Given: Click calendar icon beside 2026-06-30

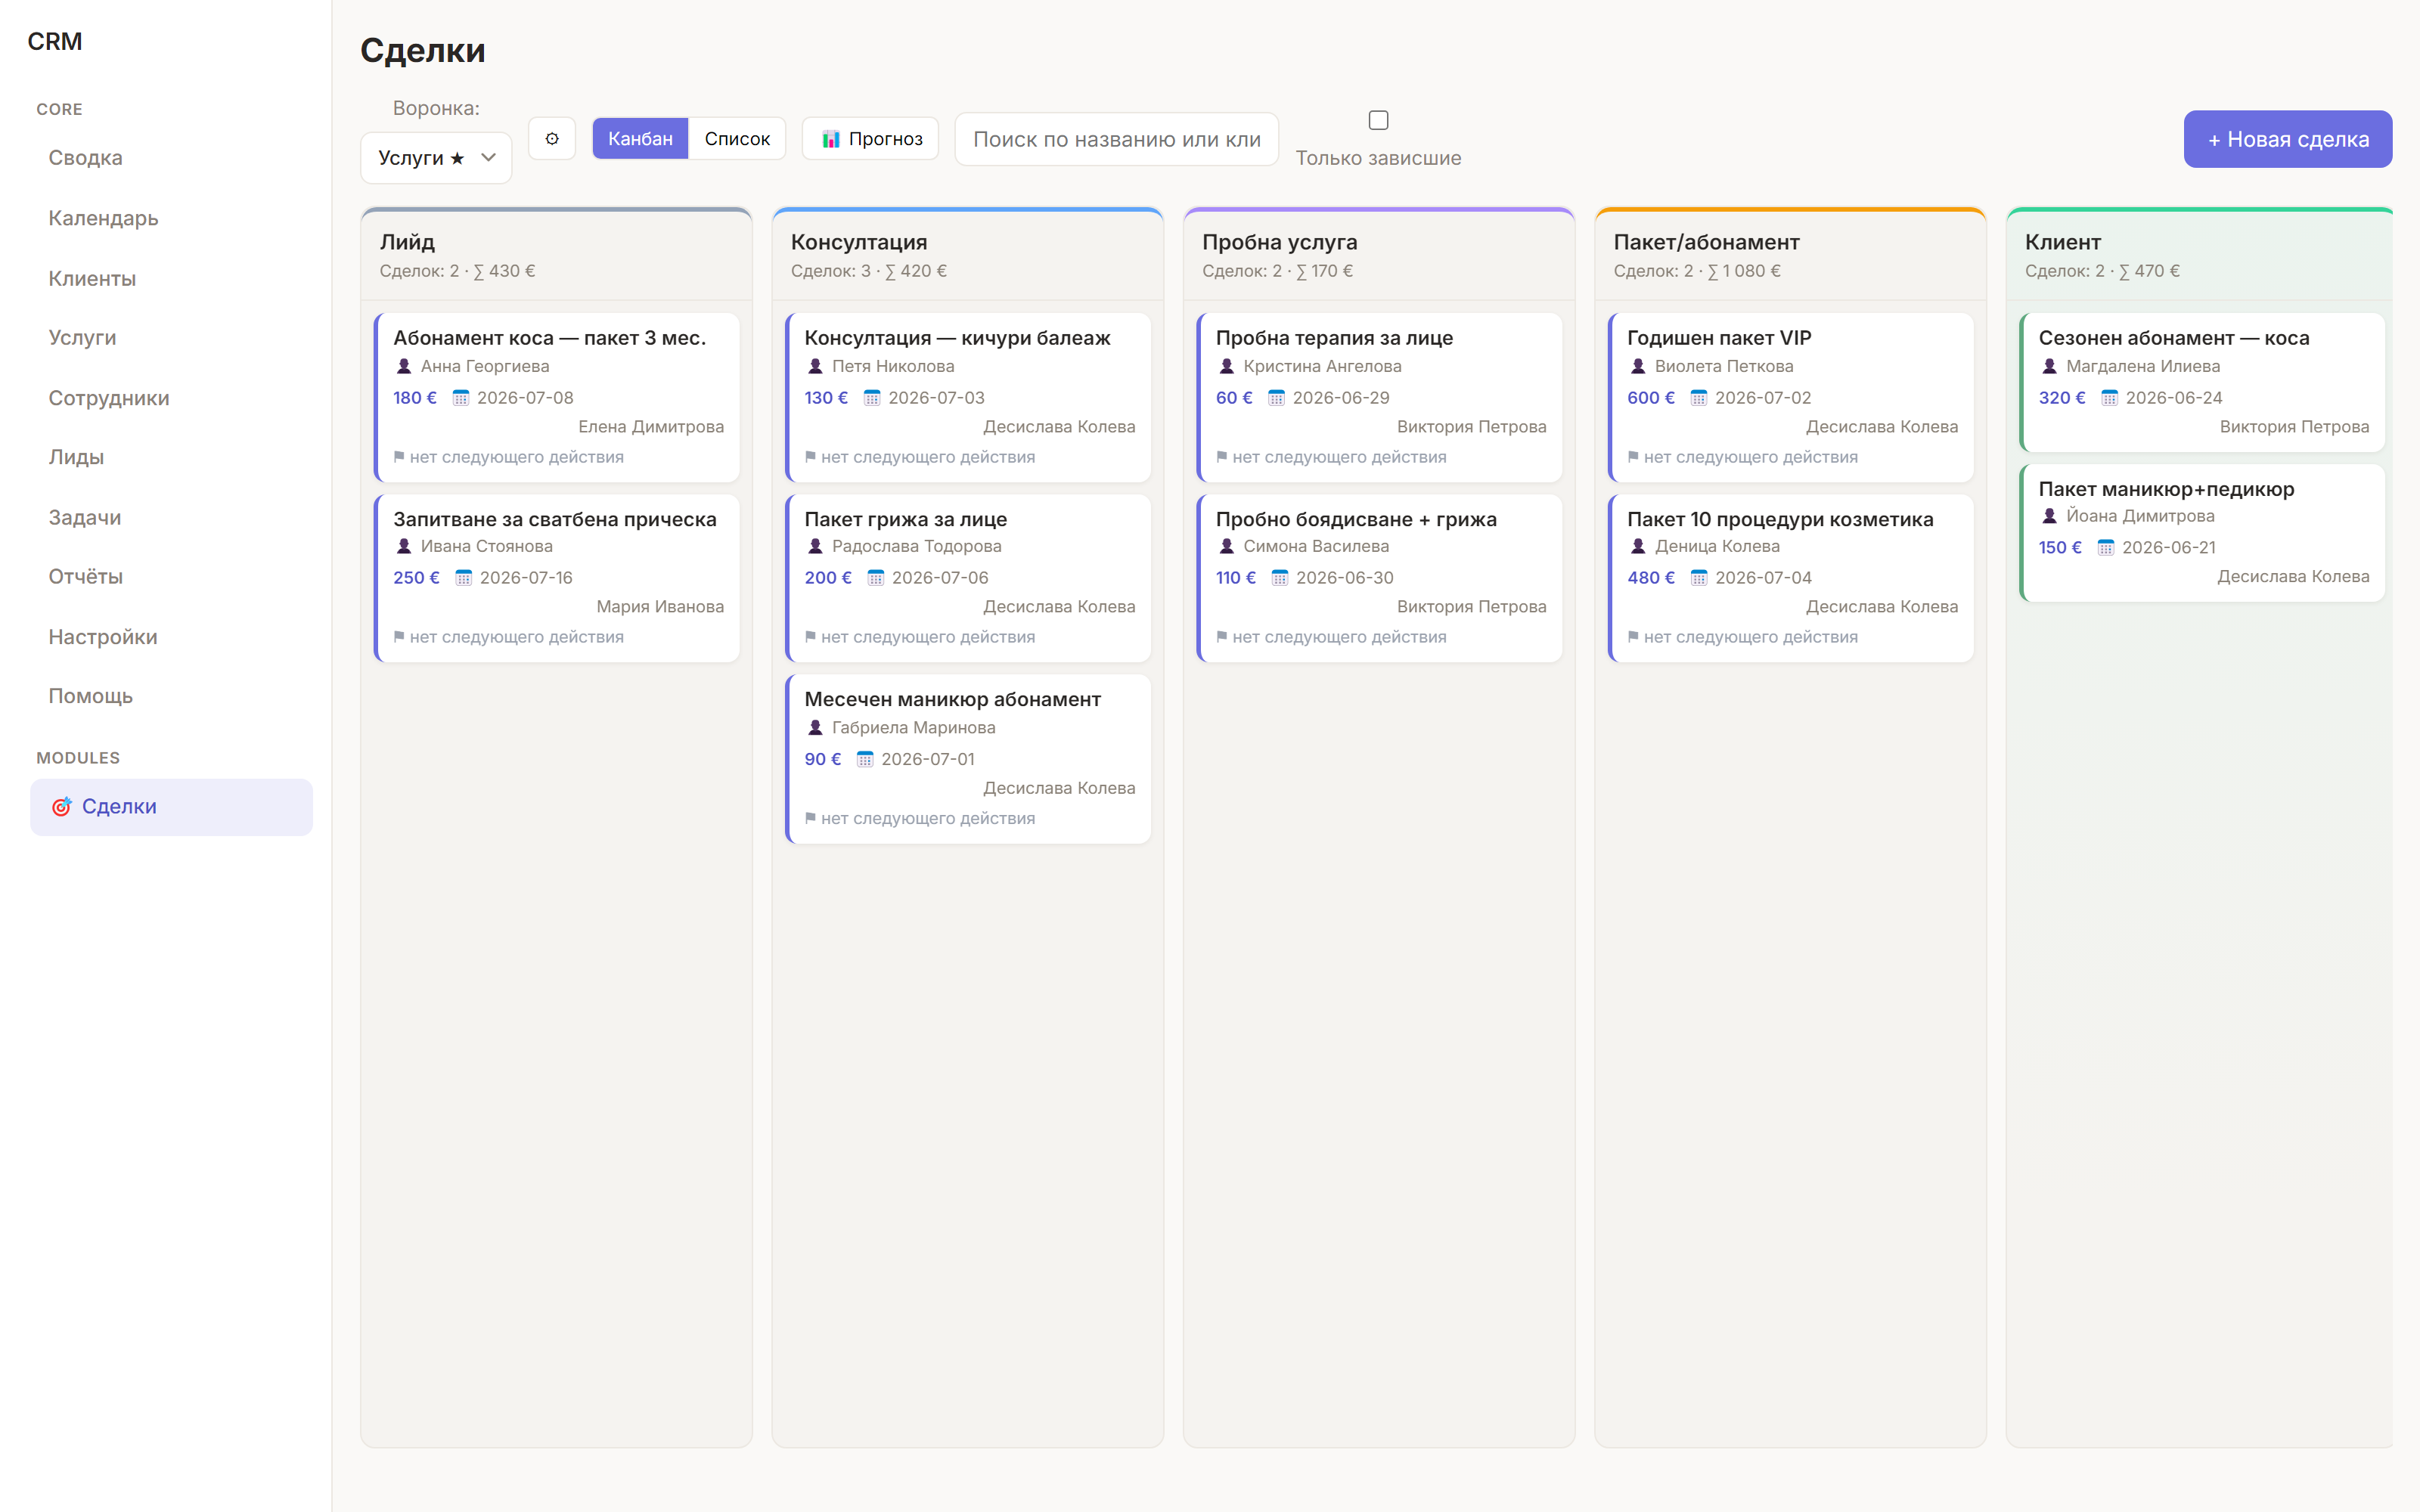Looking at the screenshot, I should pos(1280,578).
